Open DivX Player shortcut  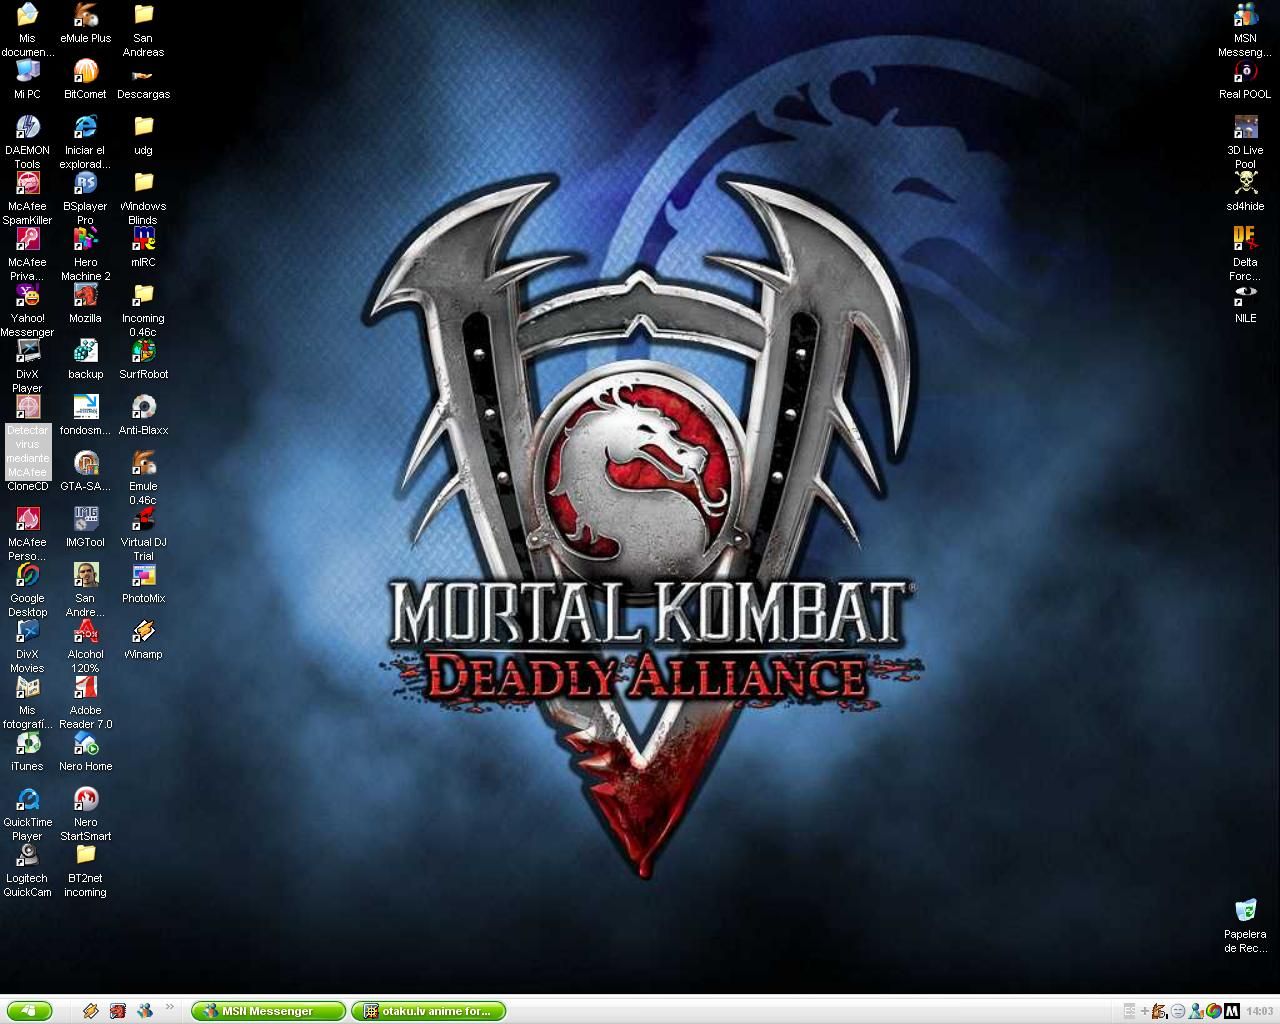(x=27, y=351)
